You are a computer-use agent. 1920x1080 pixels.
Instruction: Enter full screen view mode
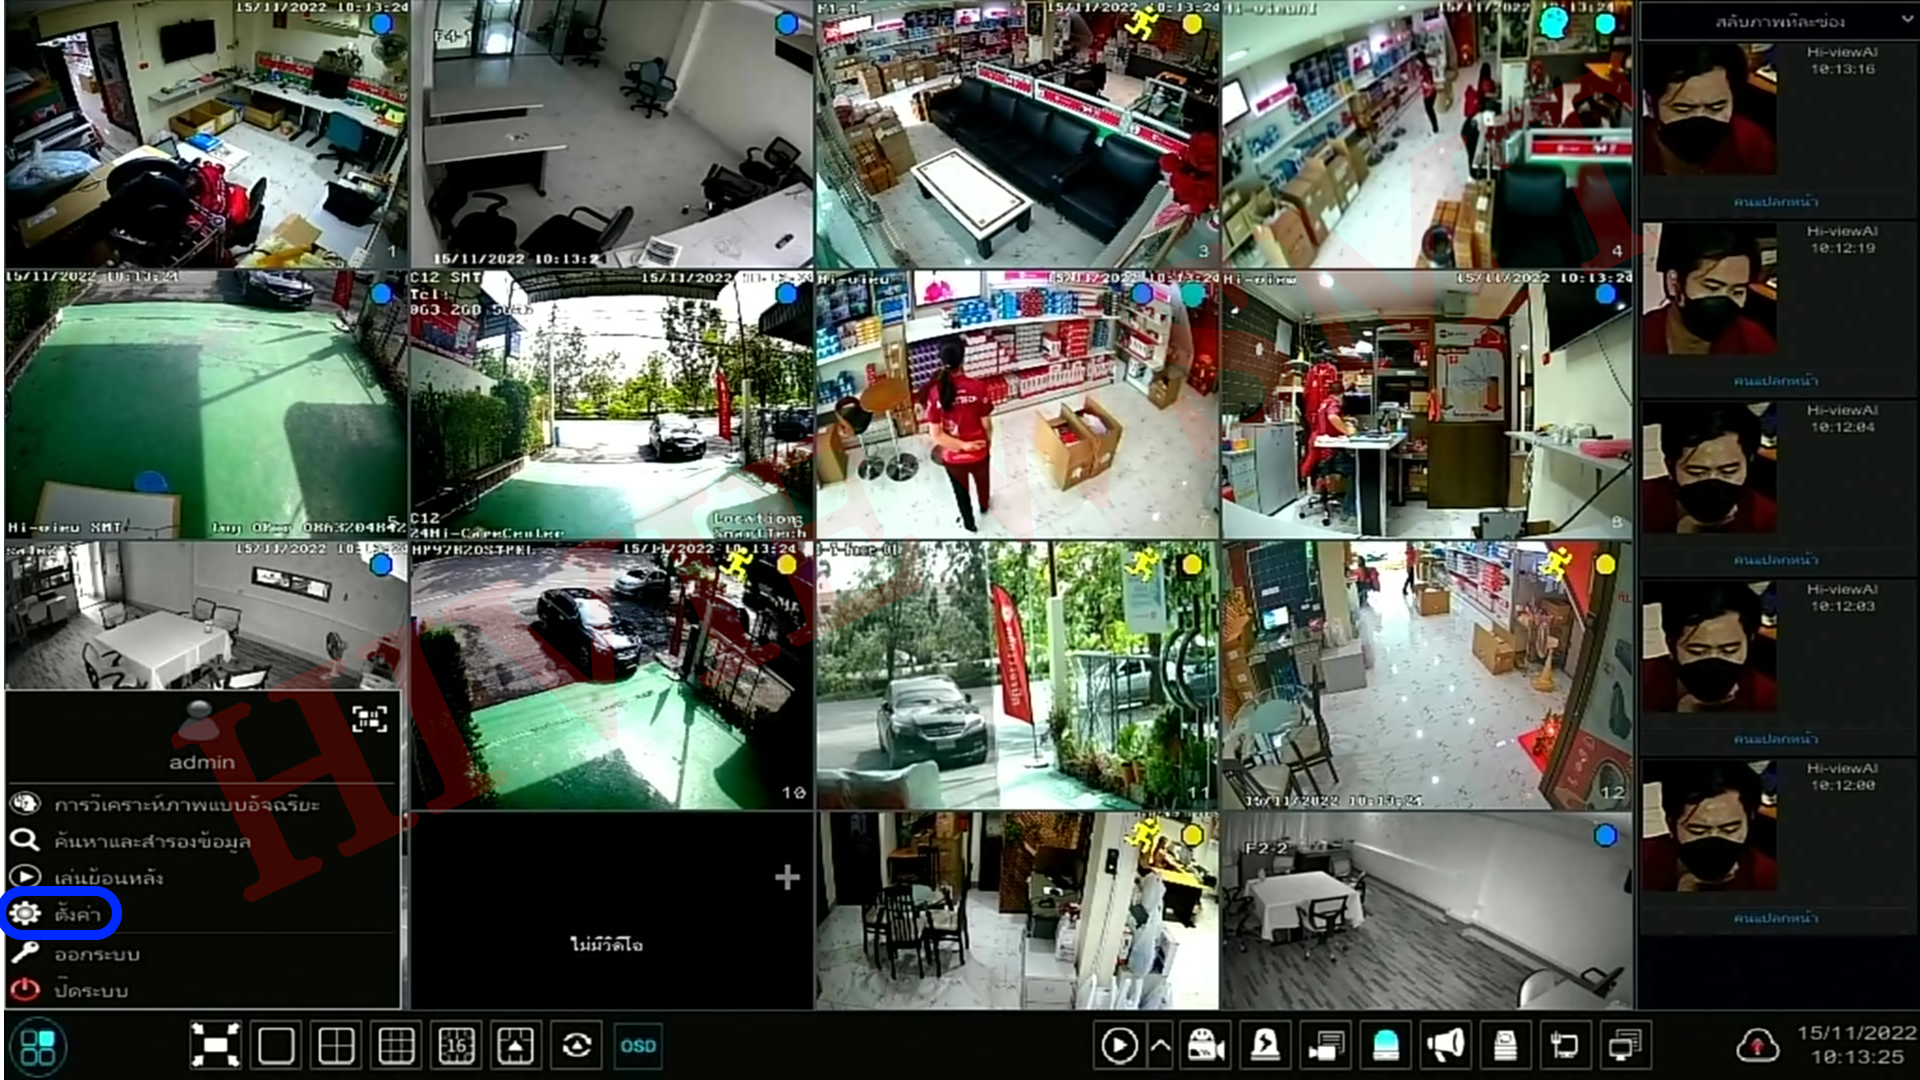pyautogui.click(x=215, y=1046)
